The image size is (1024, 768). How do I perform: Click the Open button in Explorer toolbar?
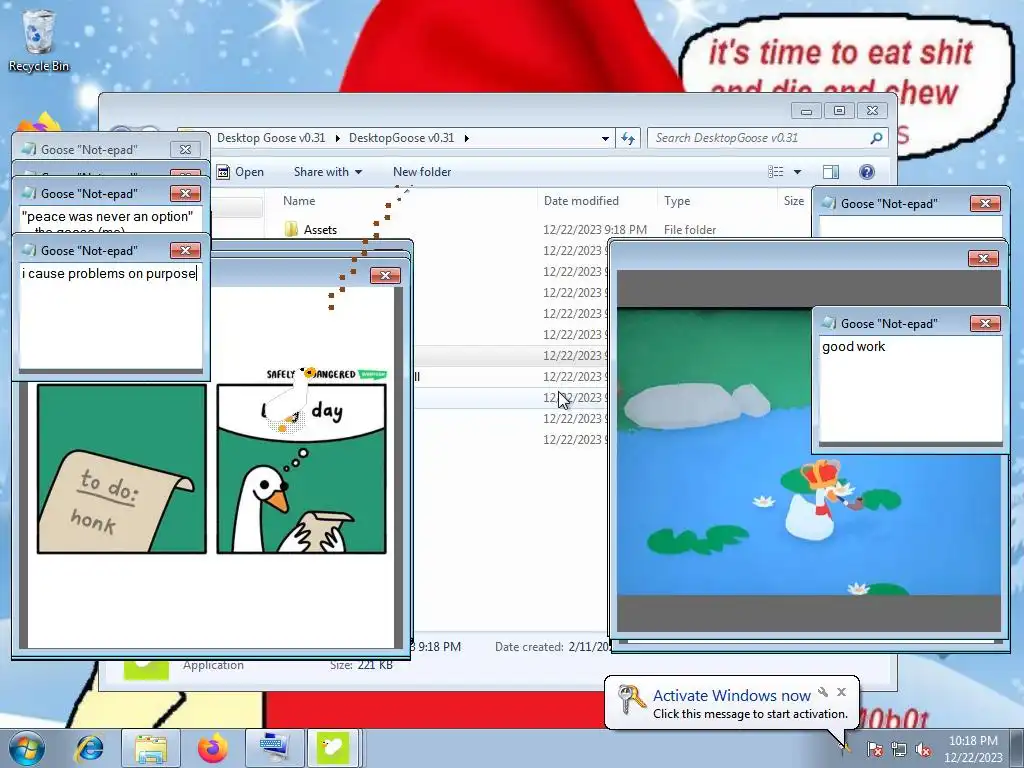coord(240,172)
